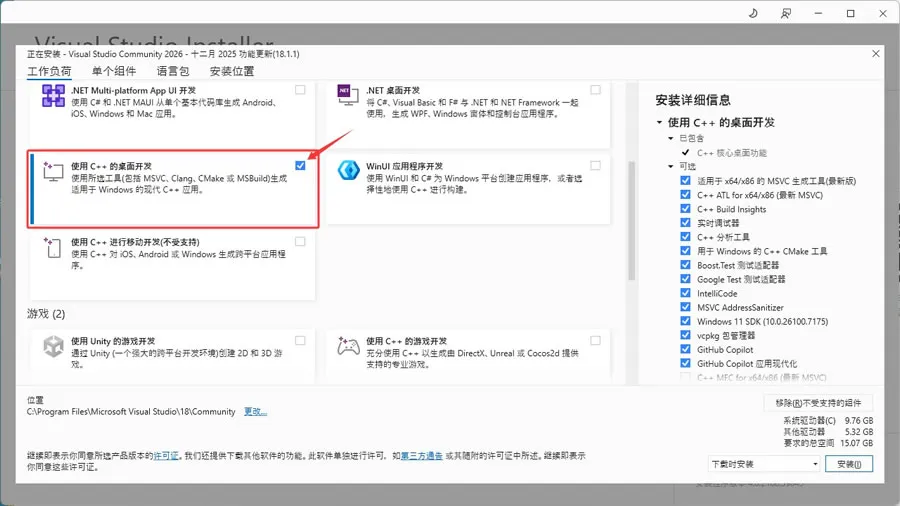Click the Unity game development icon
Screen dimensions: 900x506
coord(53,347)
